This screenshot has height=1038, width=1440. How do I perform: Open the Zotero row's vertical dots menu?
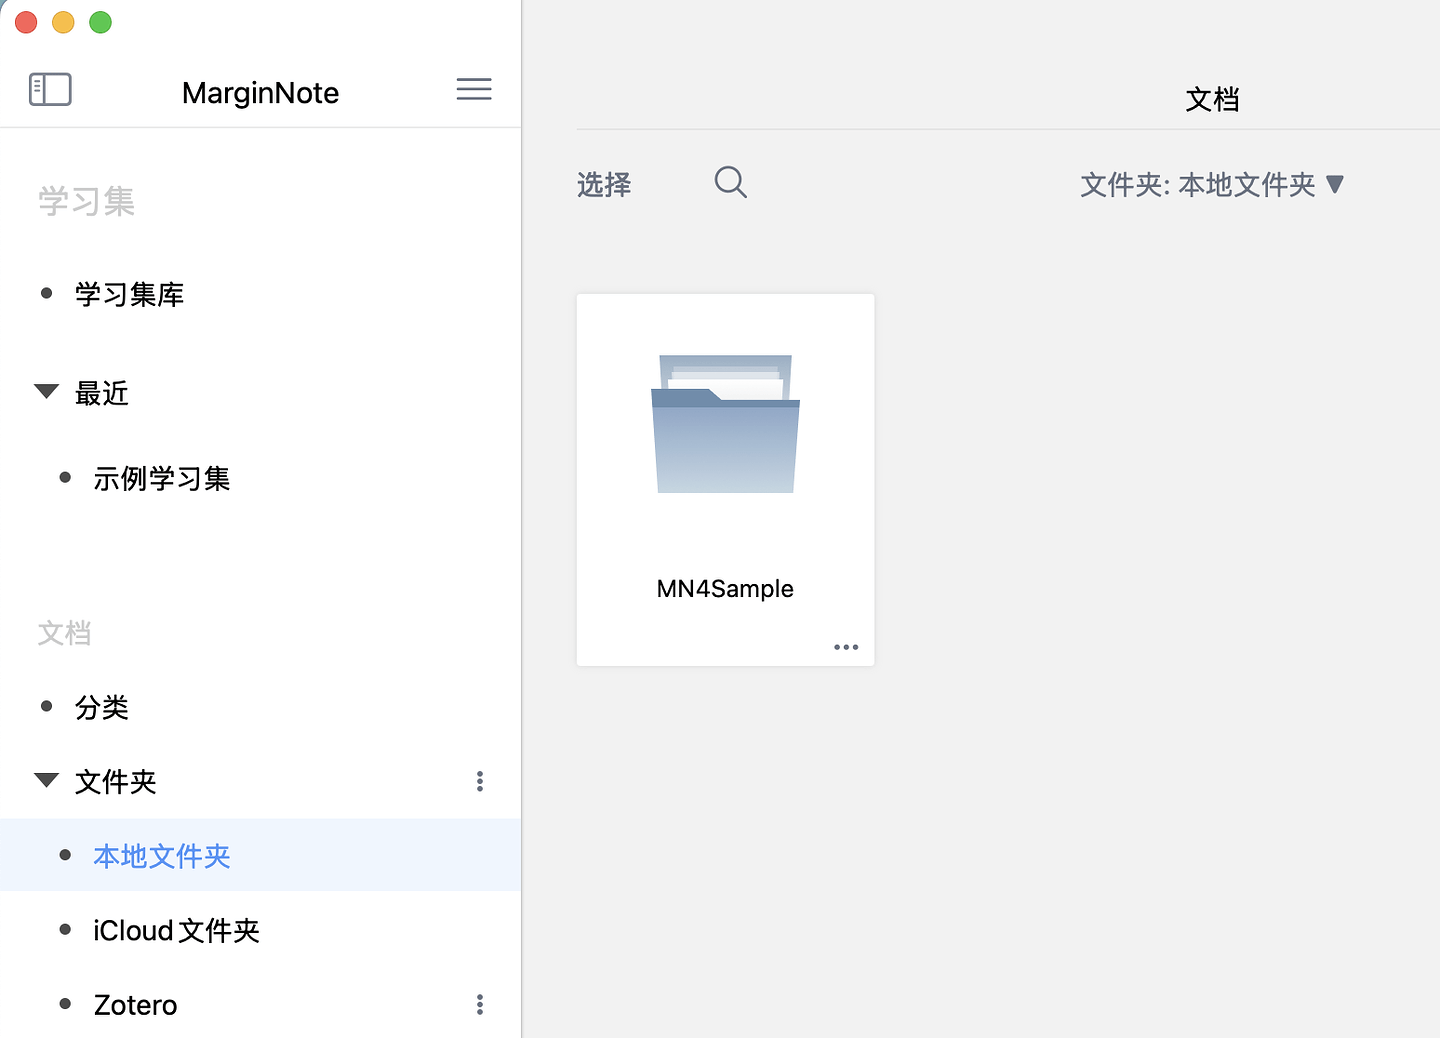pyautogui.click(x=480, y=1004)
